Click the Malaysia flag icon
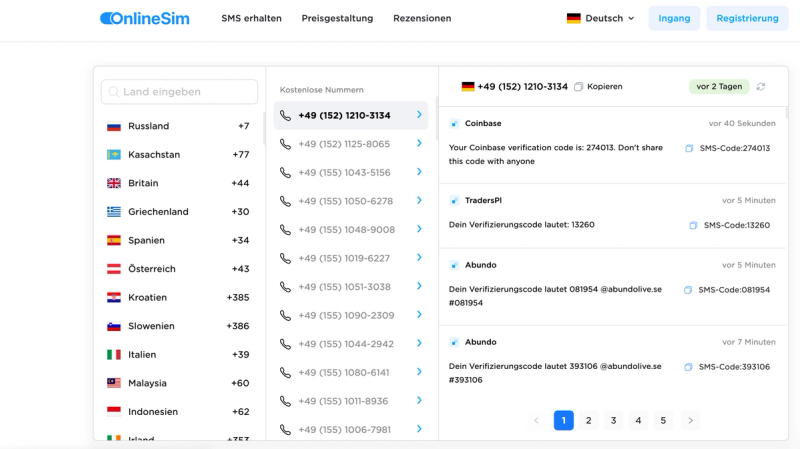The height and width of the screenshot is (449, 800). pos(114,383)
